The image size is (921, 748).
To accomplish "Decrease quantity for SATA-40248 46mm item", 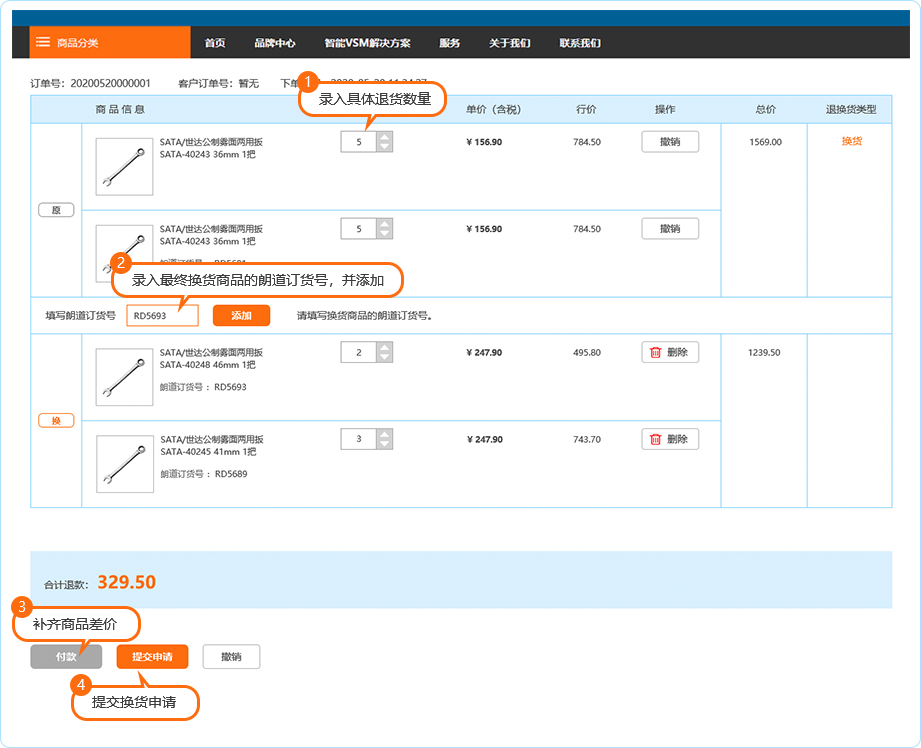I will (x=384, y=357).
